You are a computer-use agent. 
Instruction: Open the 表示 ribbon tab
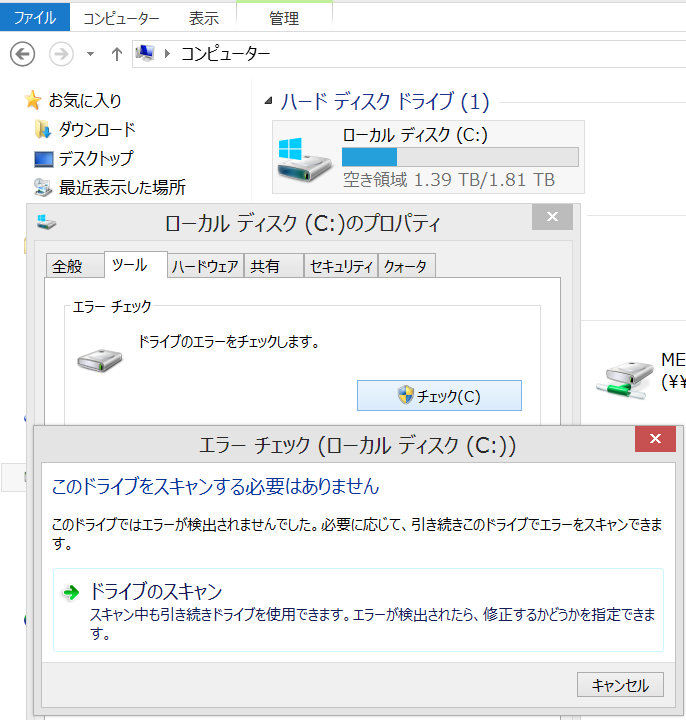(203, 18)
